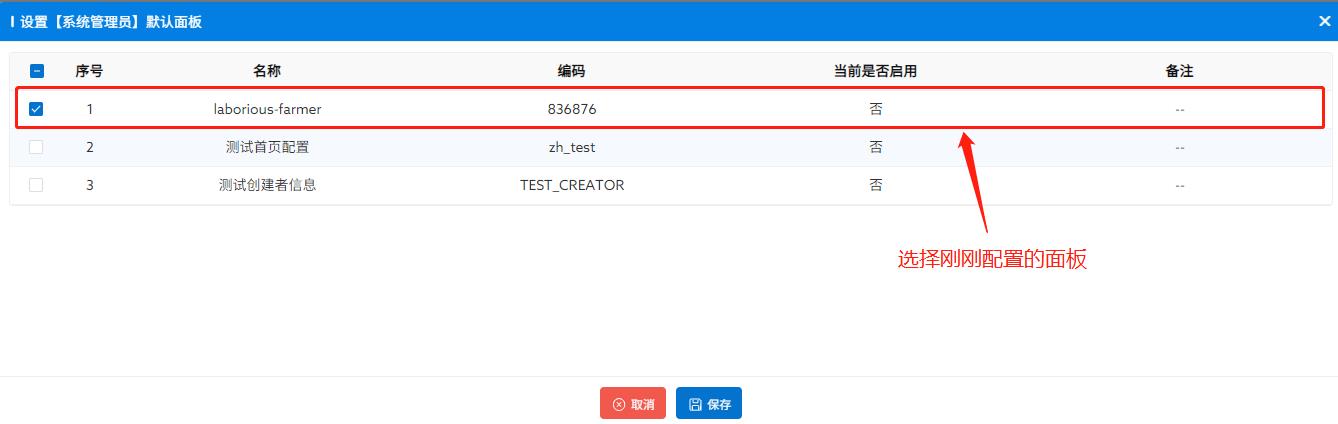The image size is (1338, 424).
Task: Click sequence number 3 cell
Action: coord(89,185)
